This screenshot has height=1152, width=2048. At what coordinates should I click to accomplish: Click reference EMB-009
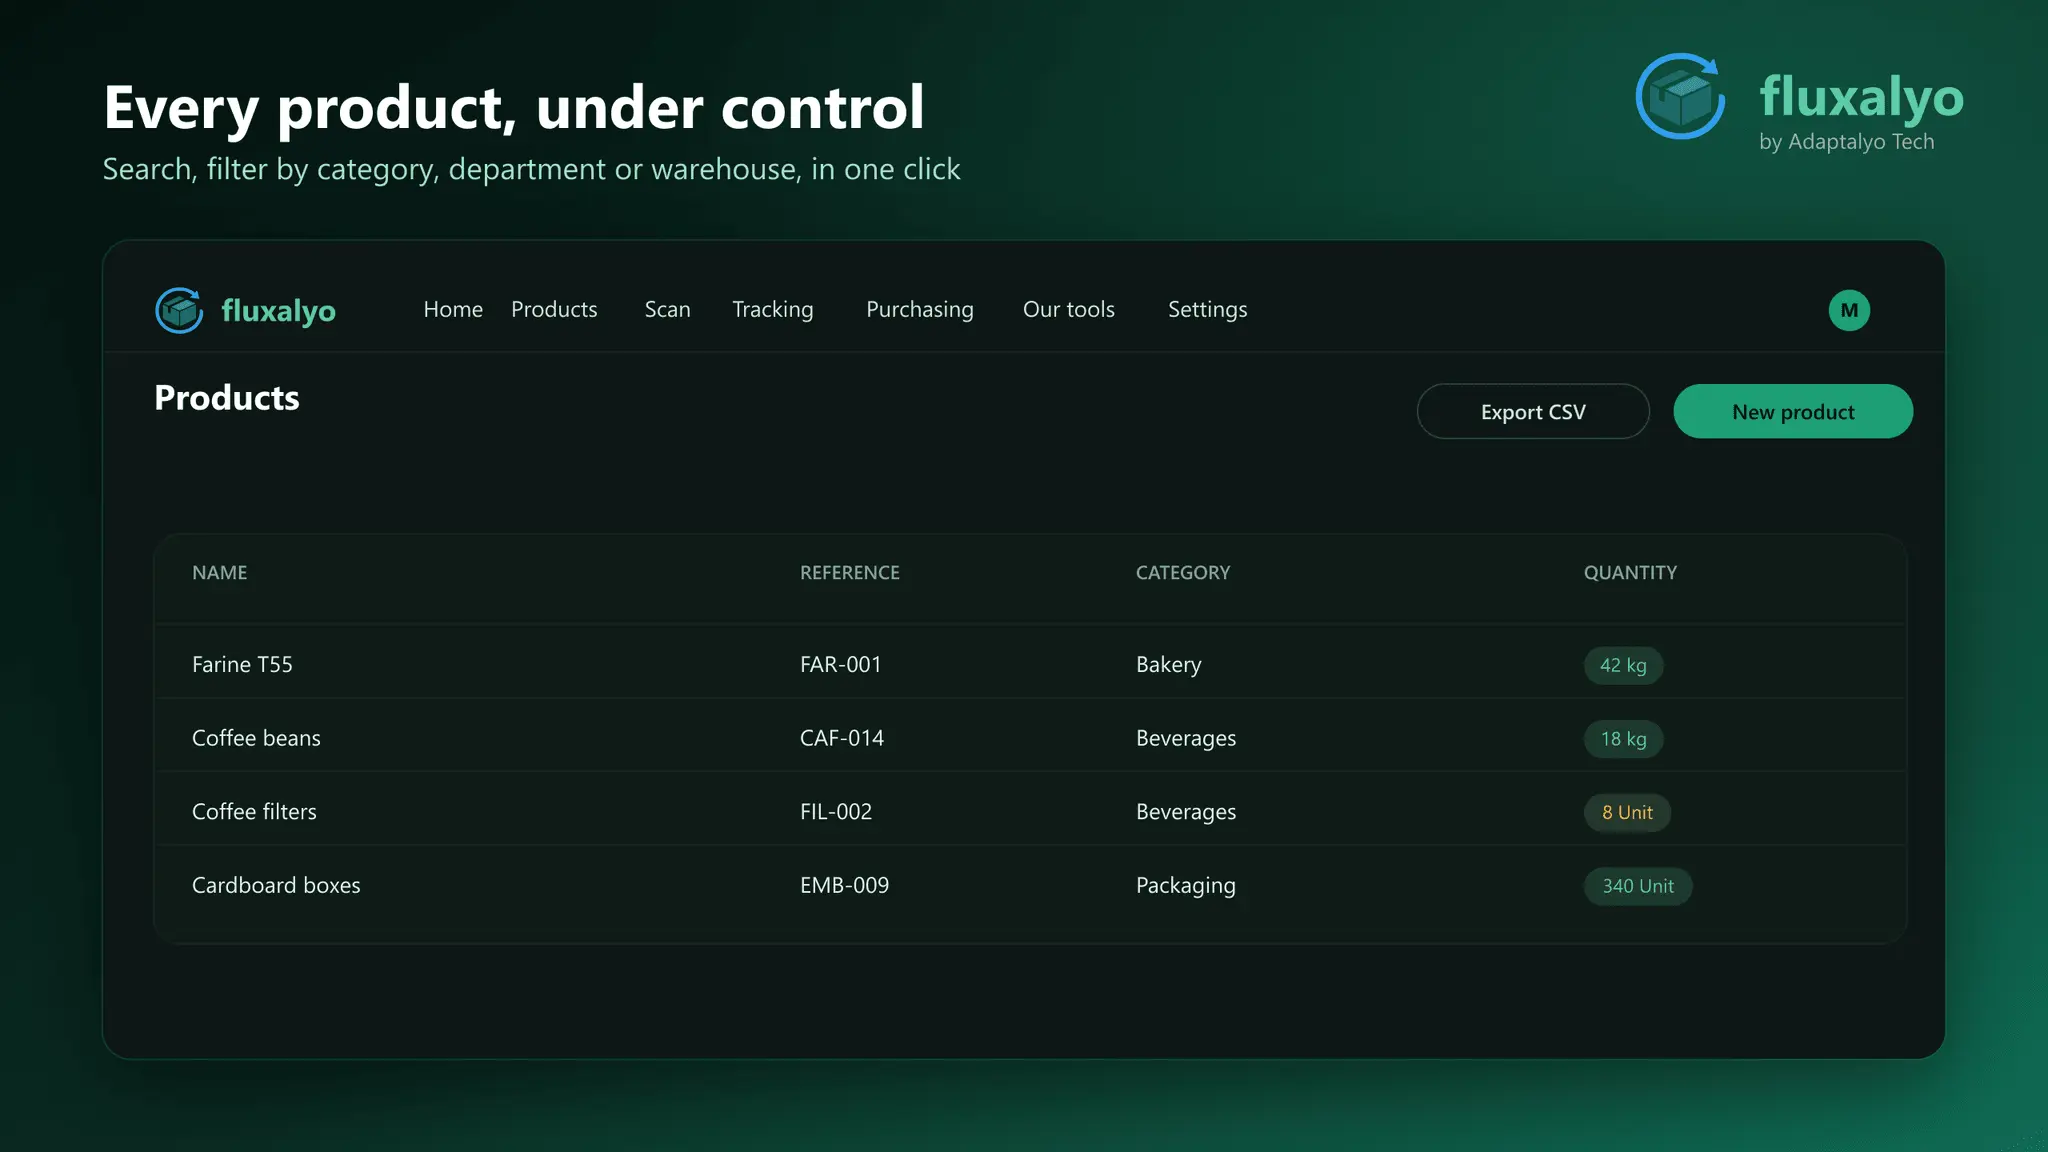(x=844, y=885)
